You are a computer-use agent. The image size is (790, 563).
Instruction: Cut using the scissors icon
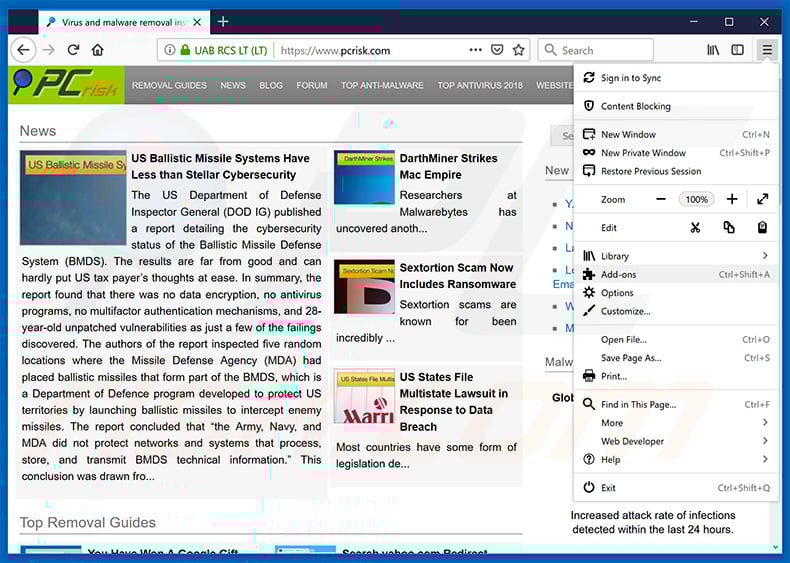(x=695, y=227)
